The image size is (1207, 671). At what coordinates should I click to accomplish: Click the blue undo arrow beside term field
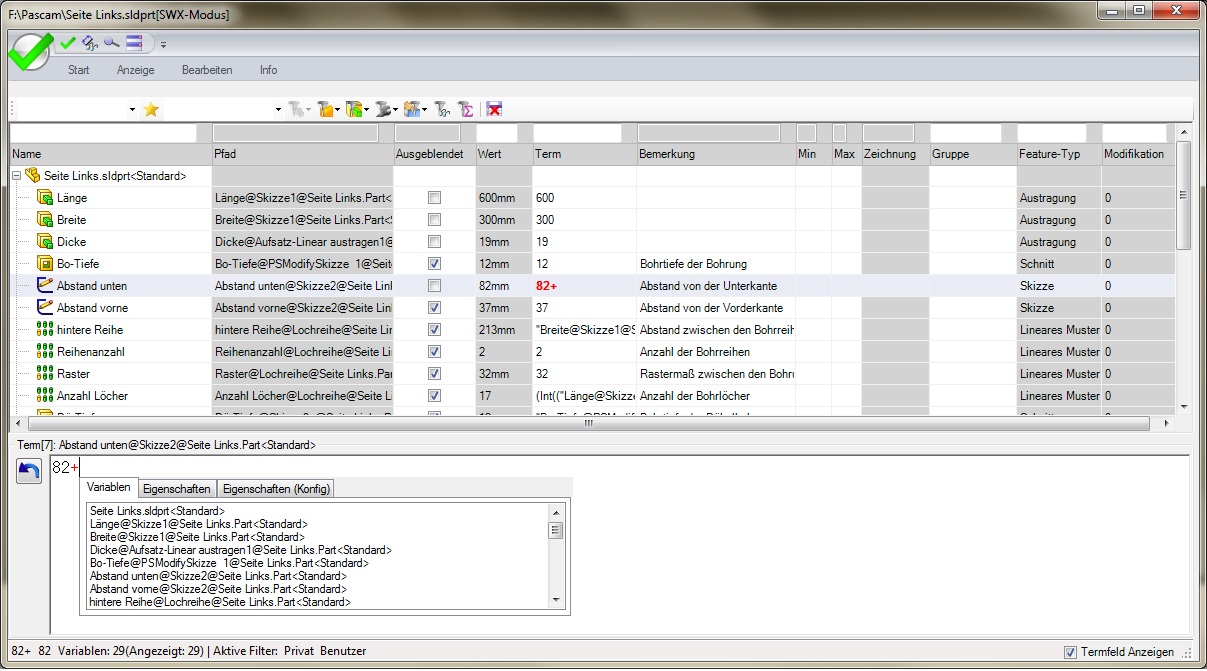pyautogui.click(x=29, y=472)
